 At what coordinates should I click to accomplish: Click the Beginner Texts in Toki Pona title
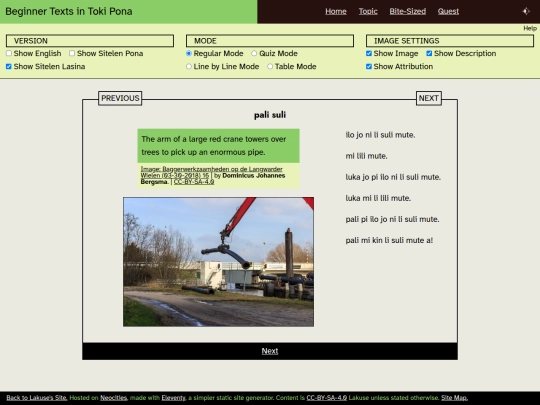(69, 11)
